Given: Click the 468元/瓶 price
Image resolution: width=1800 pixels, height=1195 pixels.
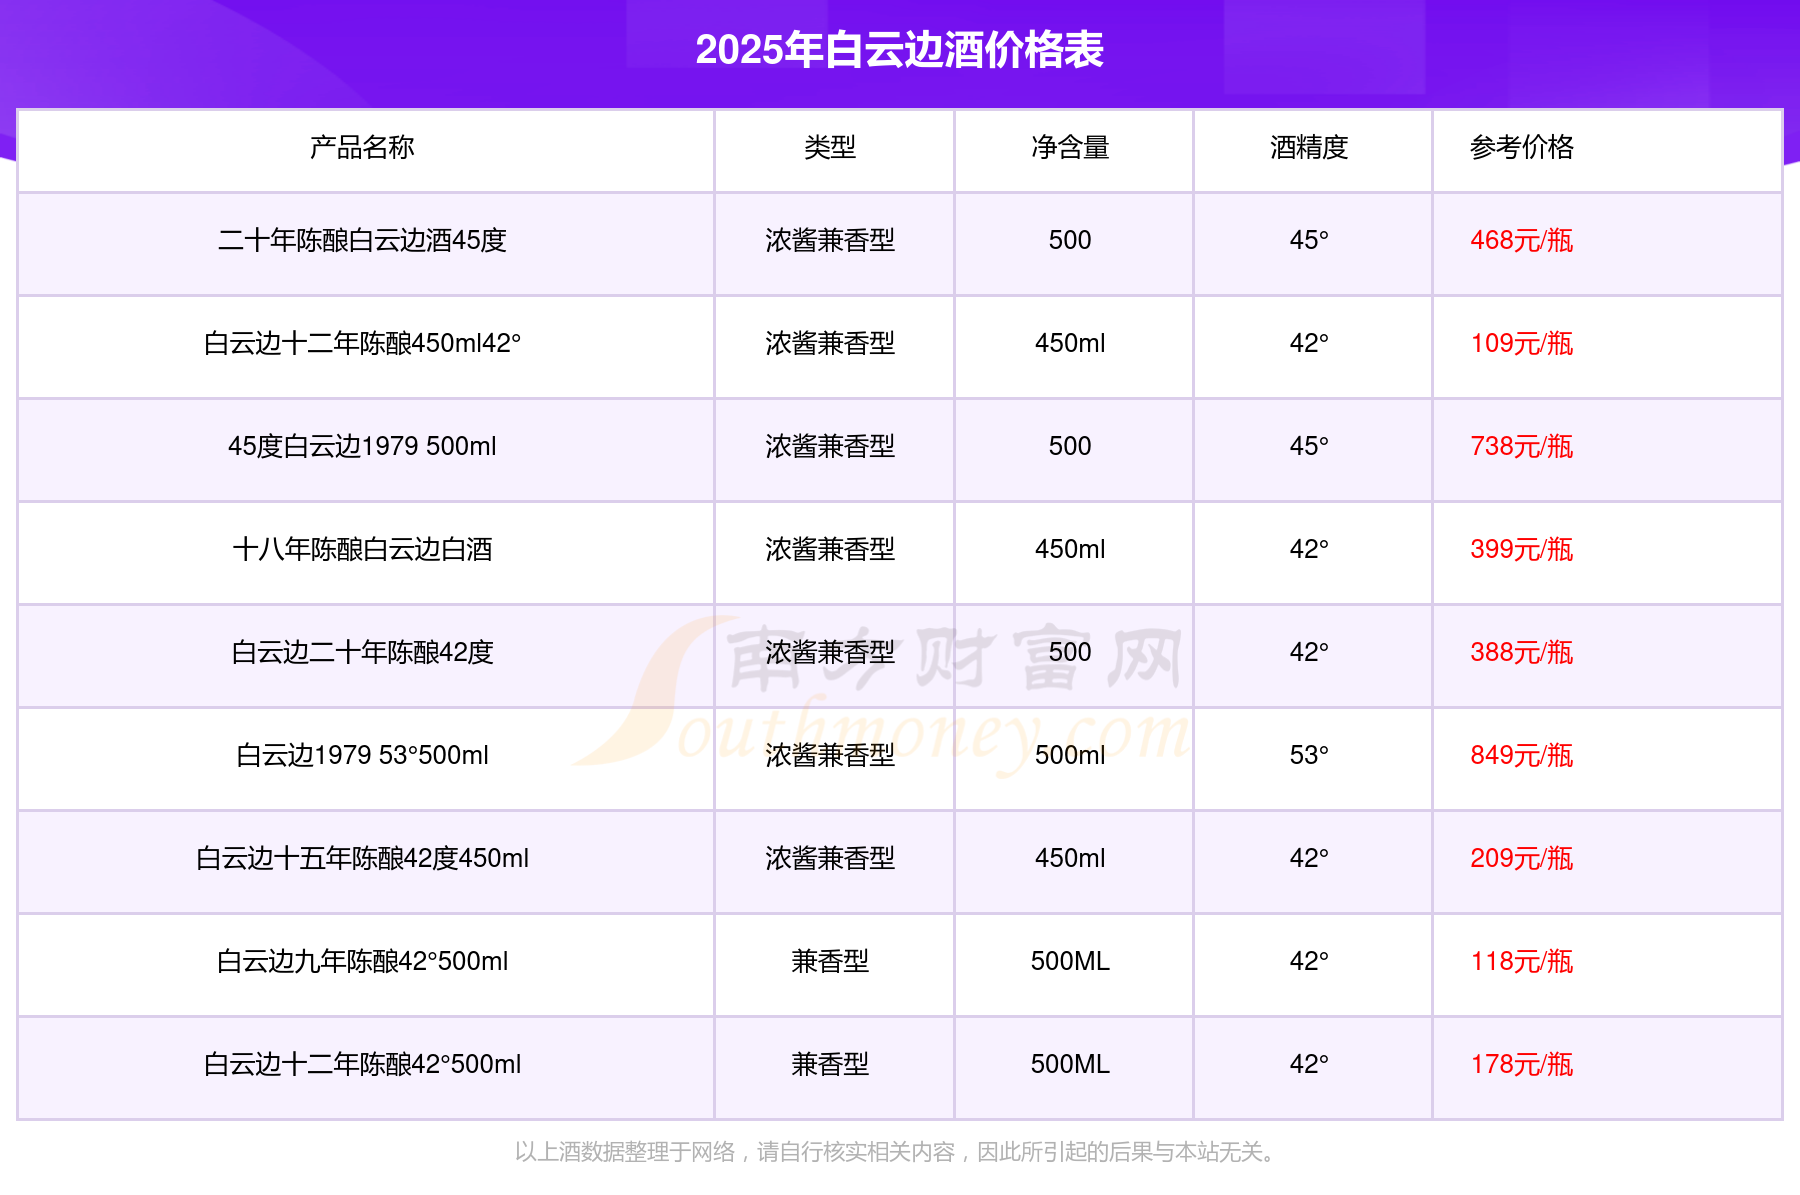Looking at the screenshot, I should [x=1521, y=240].
